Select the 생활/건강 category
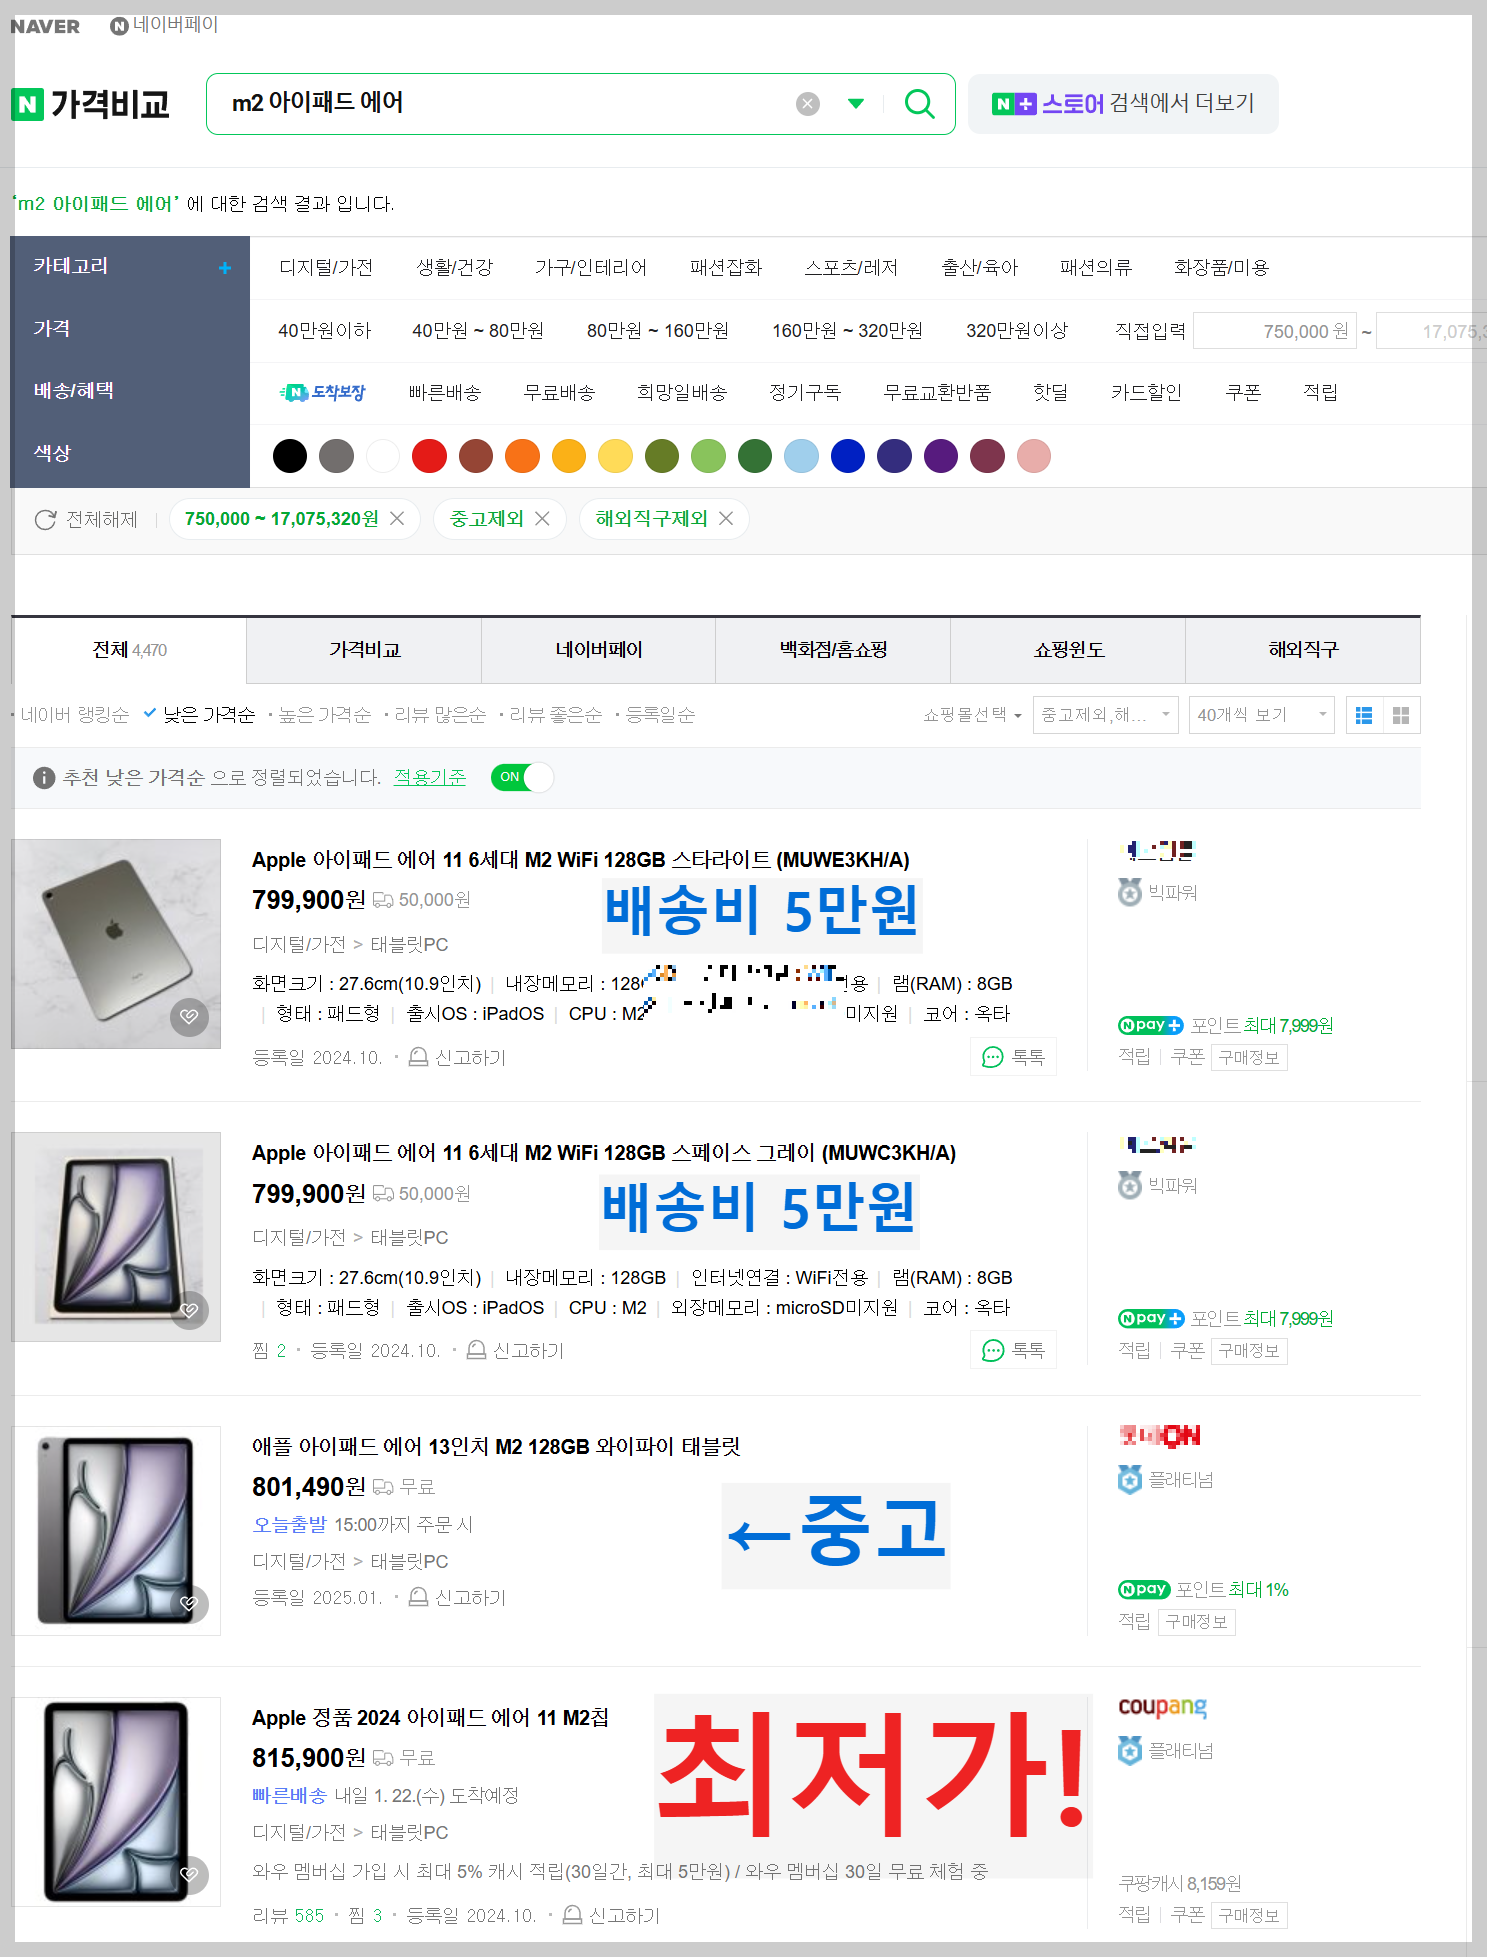 [x=455, y=267]
